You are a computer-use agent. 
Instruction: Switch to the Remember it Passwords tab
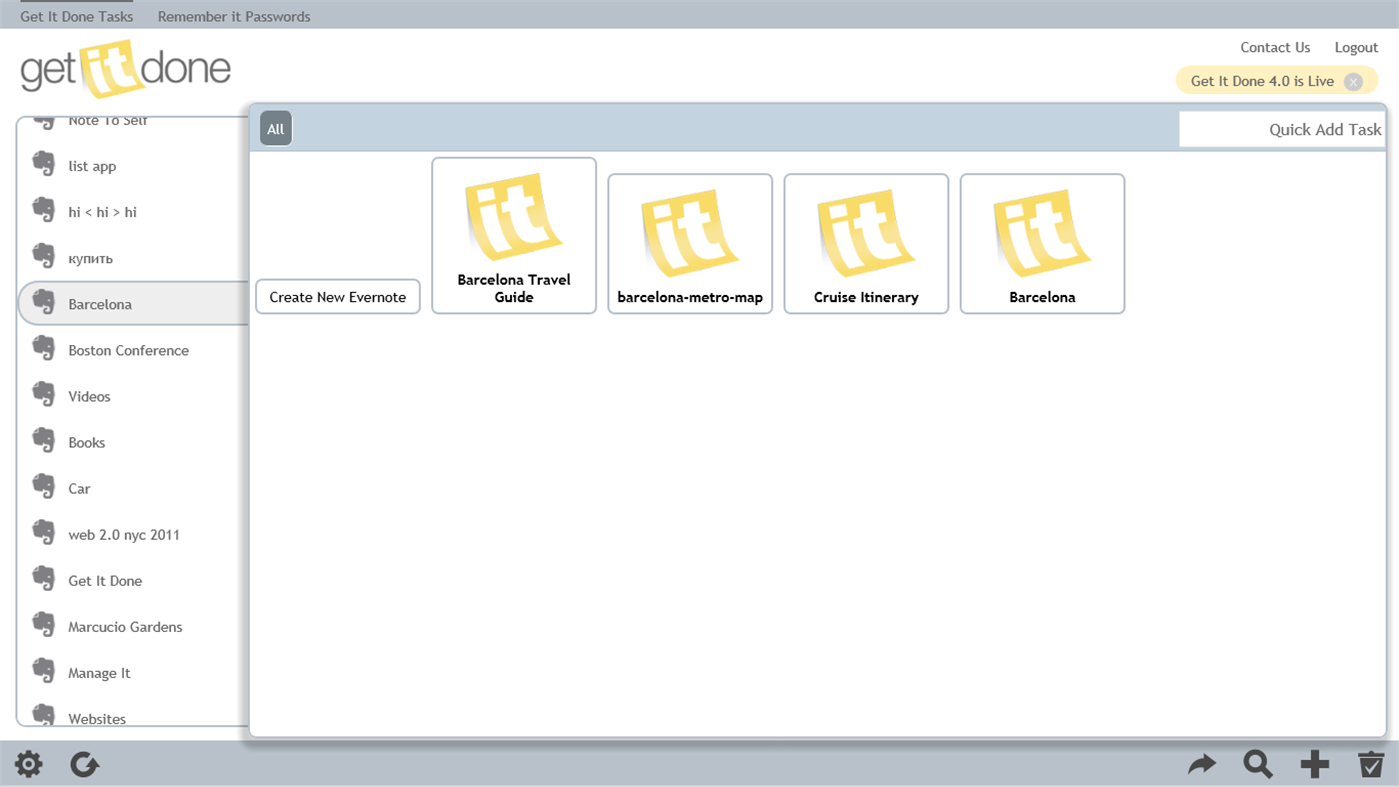[x=233, y=16]
